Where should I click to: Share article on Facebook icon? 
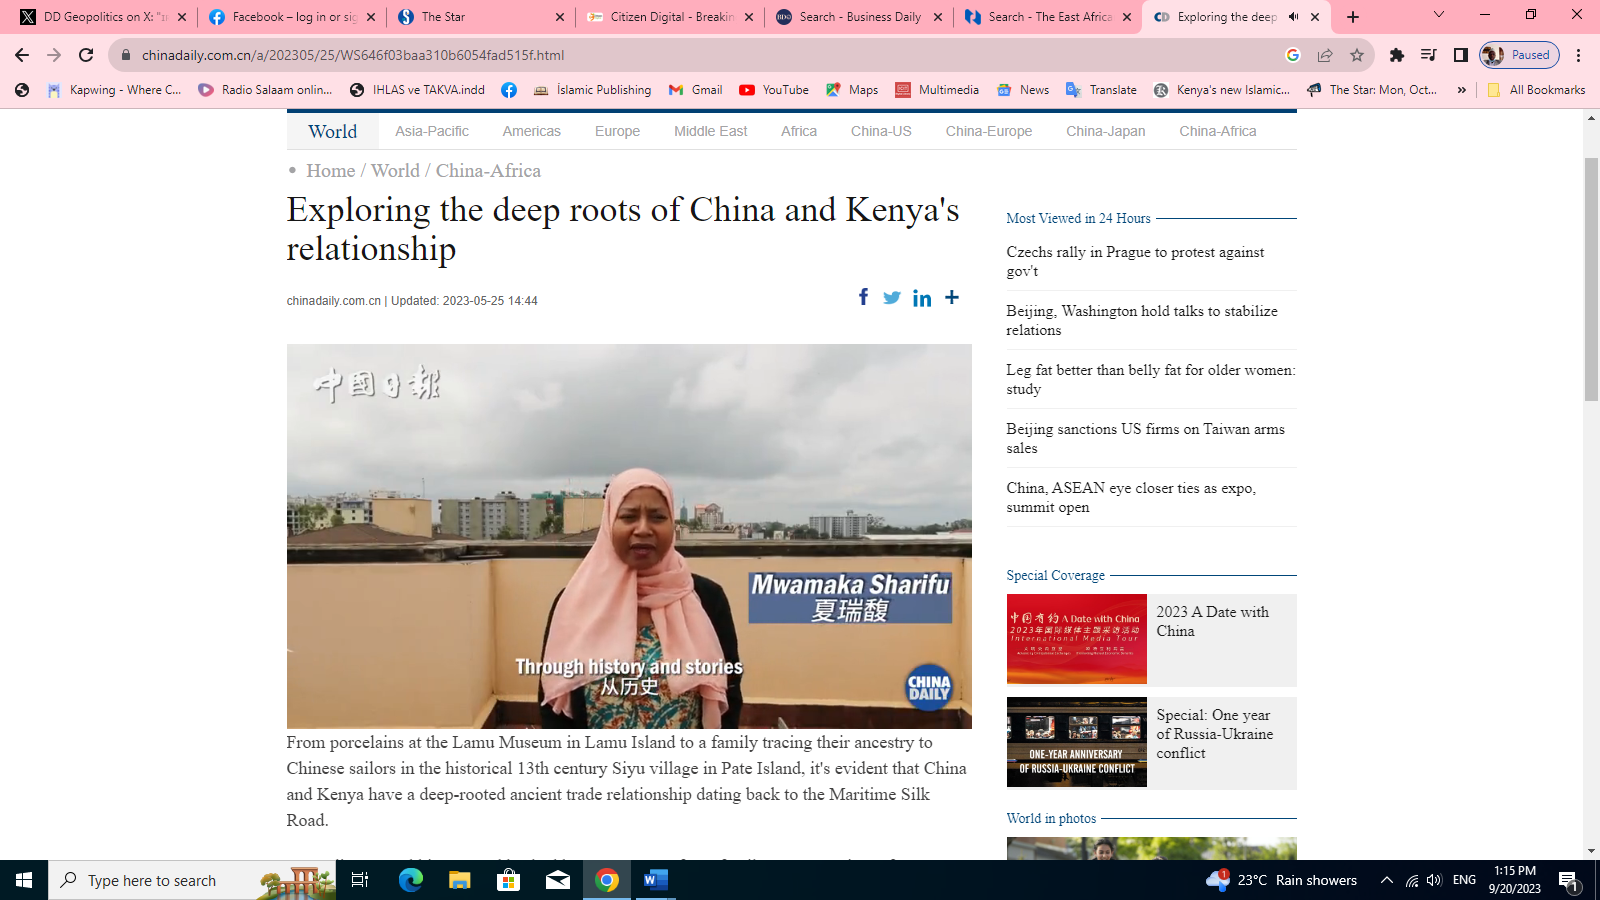(863, 297)
